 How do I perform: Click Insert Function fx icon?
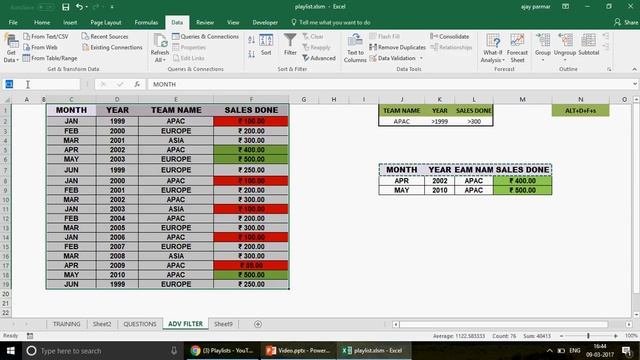[137, 84]
